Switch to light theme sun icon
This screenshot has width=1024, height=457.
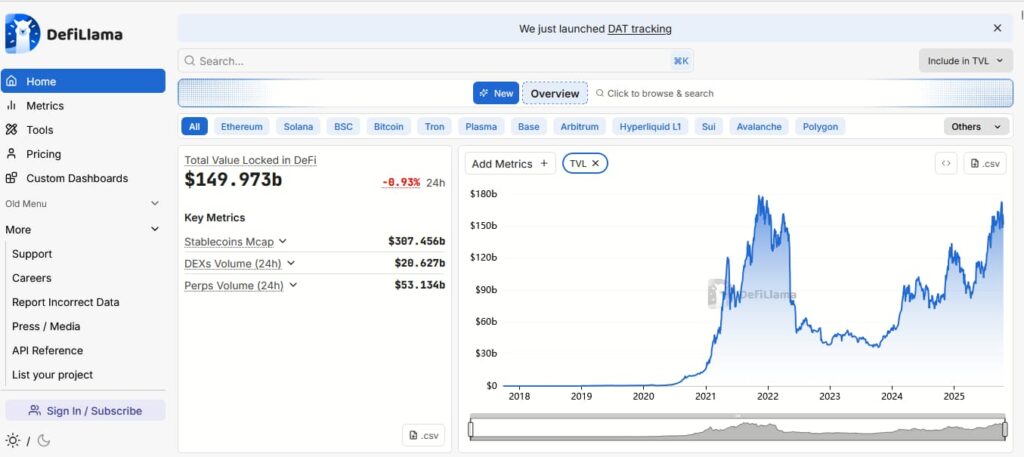(x=12, y=440)
